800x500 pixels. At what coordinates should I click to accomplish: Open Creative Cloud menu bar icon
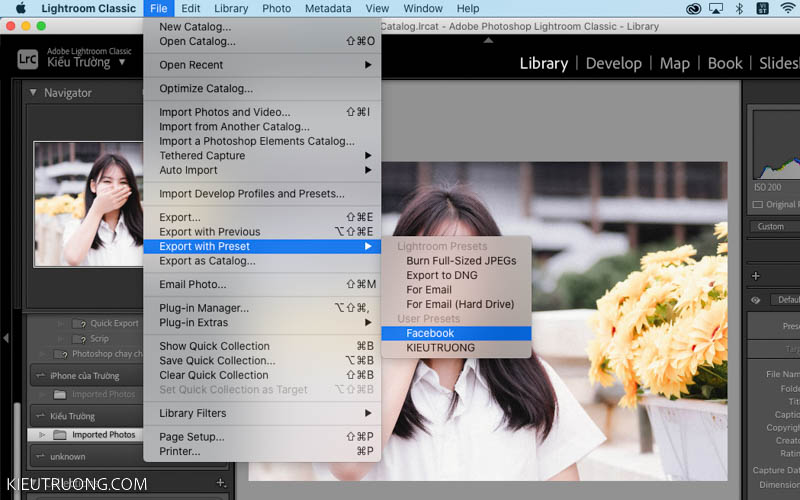click(693, 8)
